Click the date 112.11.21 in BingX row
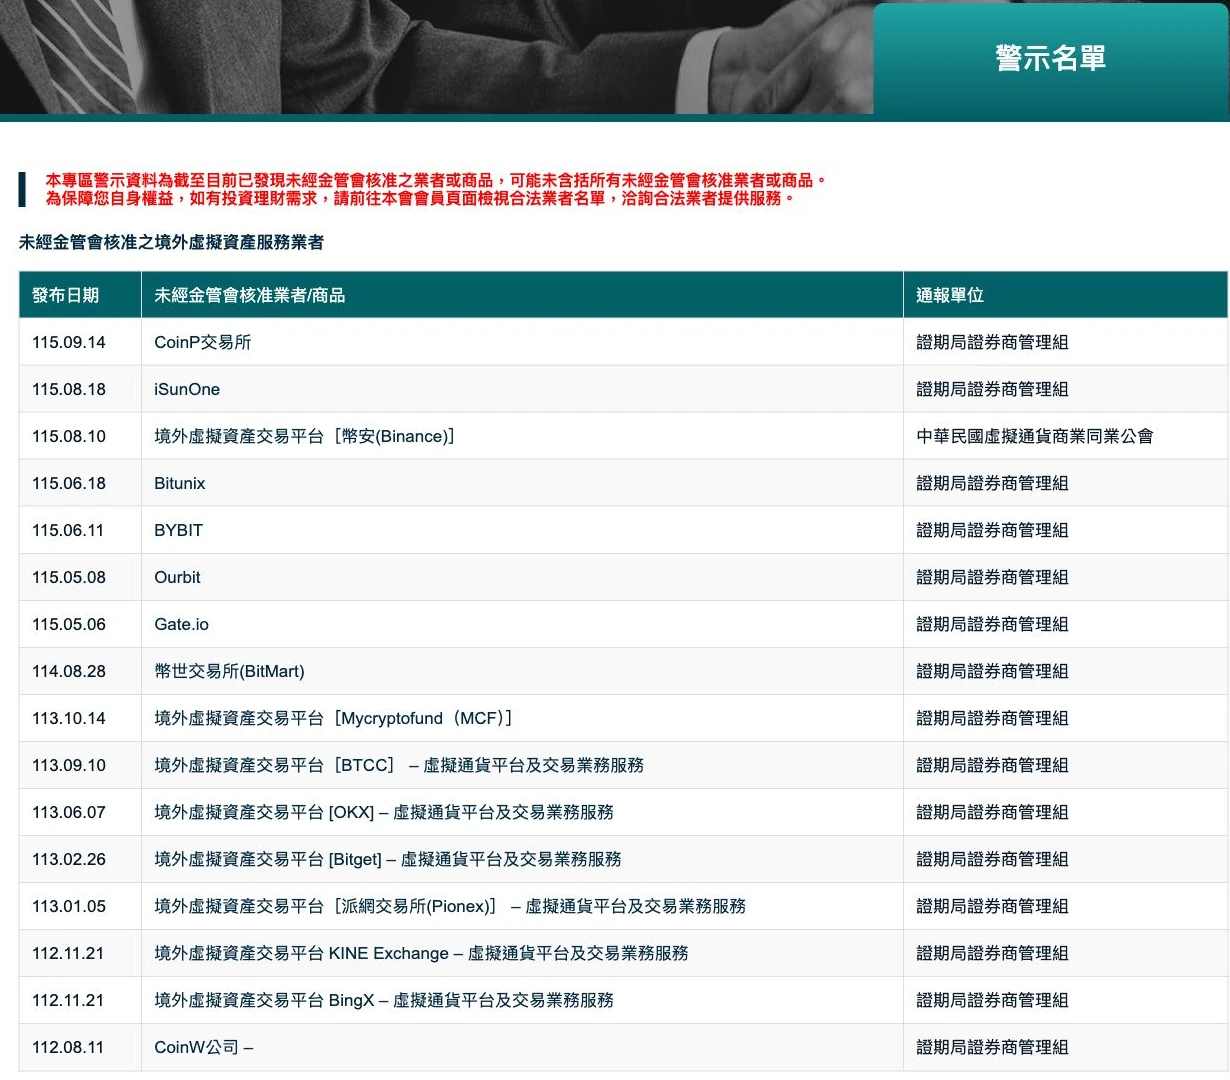 coord(68,1000)
